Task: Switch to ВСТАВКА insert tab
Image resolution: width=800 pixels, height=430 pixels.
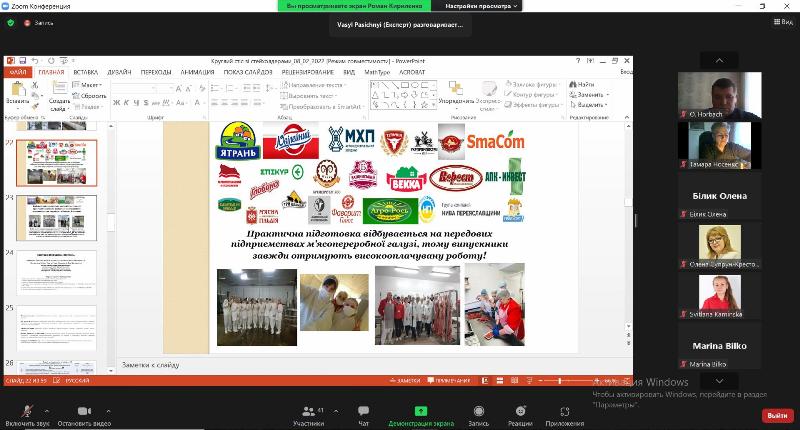Action: pos(85,72)
